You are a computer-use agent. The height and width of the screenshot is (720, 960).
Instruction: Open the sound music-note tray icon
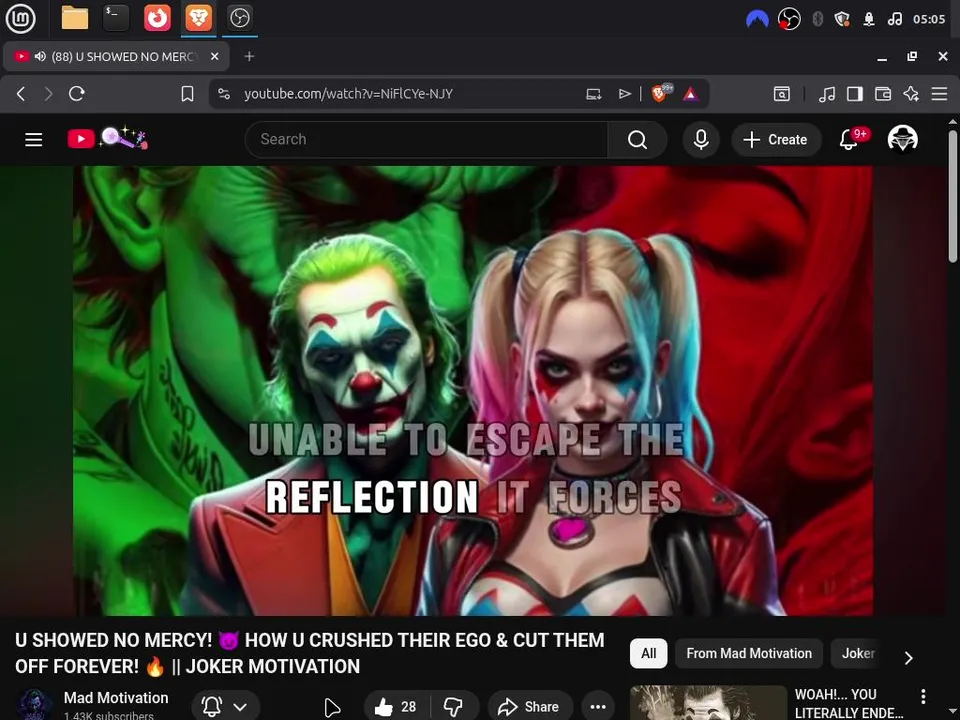click(894, 19)
